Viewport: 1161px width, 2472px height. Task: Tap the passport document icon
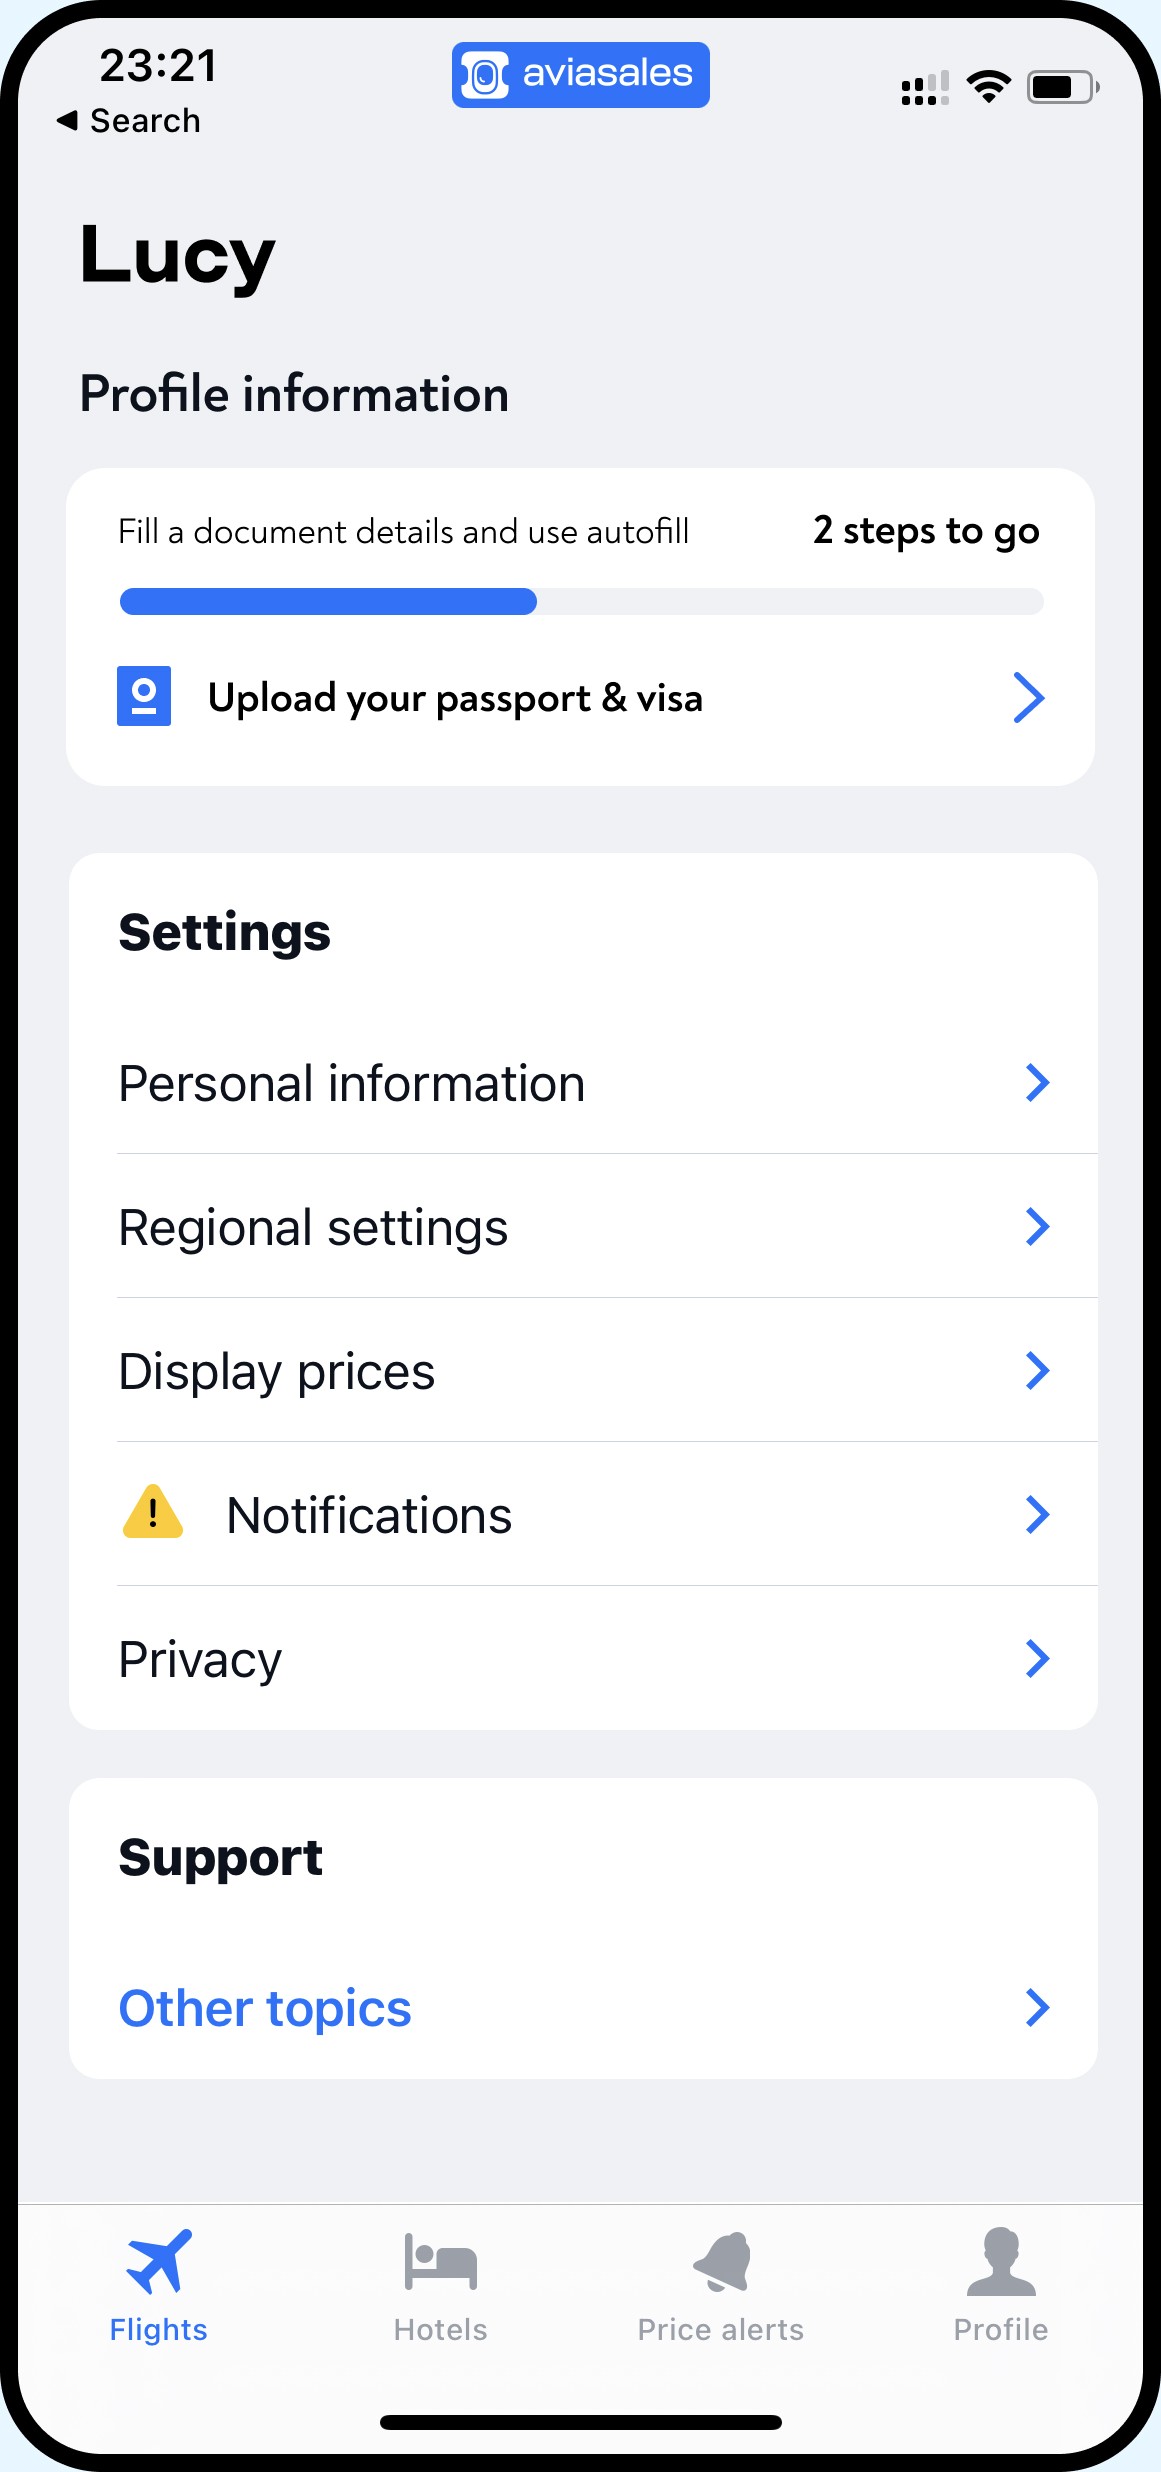click(144, 696)
